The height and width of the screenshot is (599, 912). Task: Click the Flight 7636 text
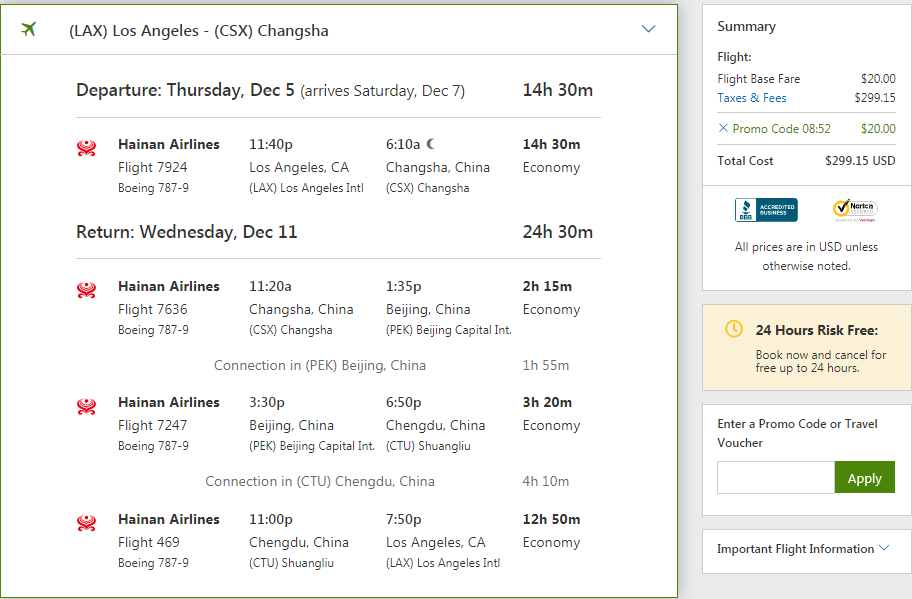(x=152, y=309)
